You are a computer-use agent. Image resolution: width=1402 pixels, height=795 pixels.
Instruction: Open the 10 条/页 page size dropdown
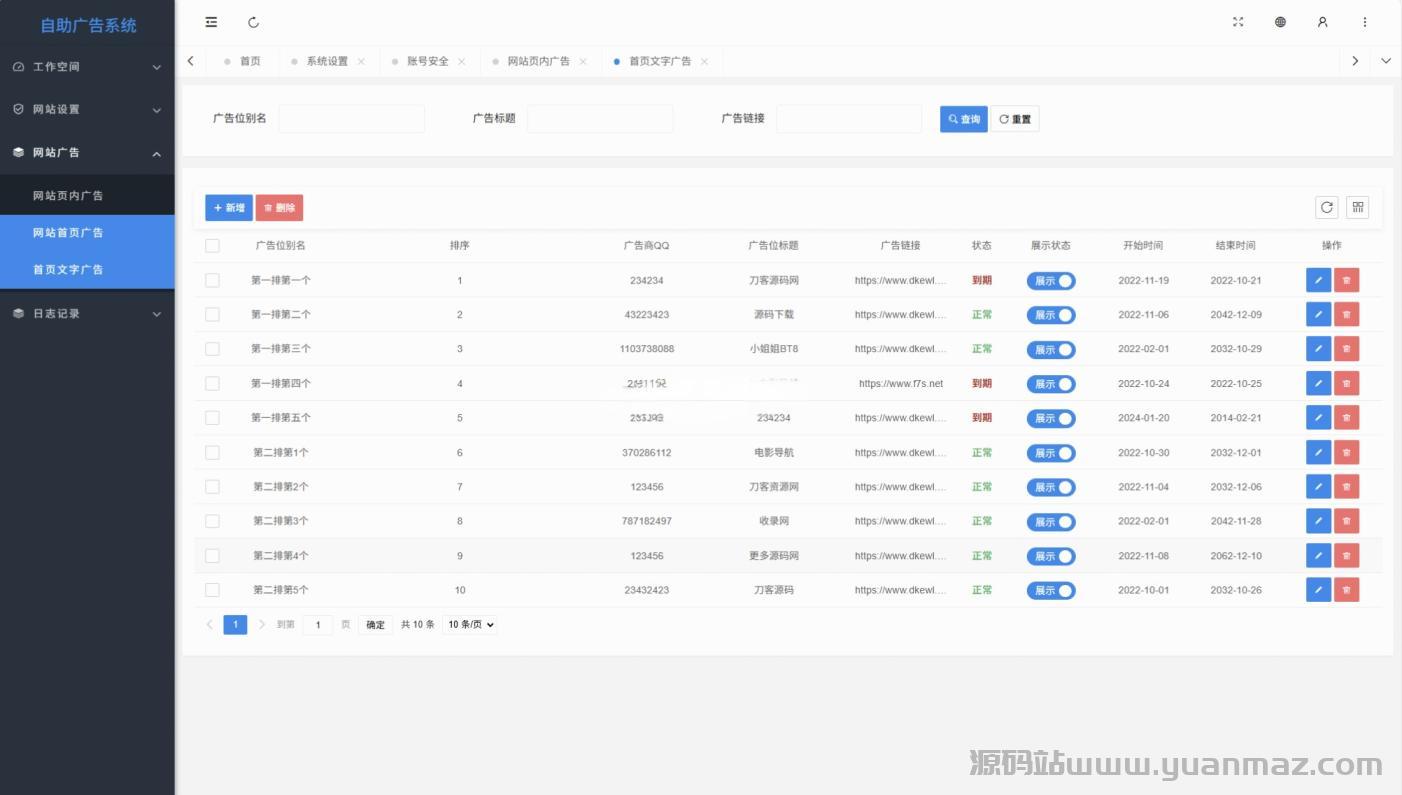[470, 625]
